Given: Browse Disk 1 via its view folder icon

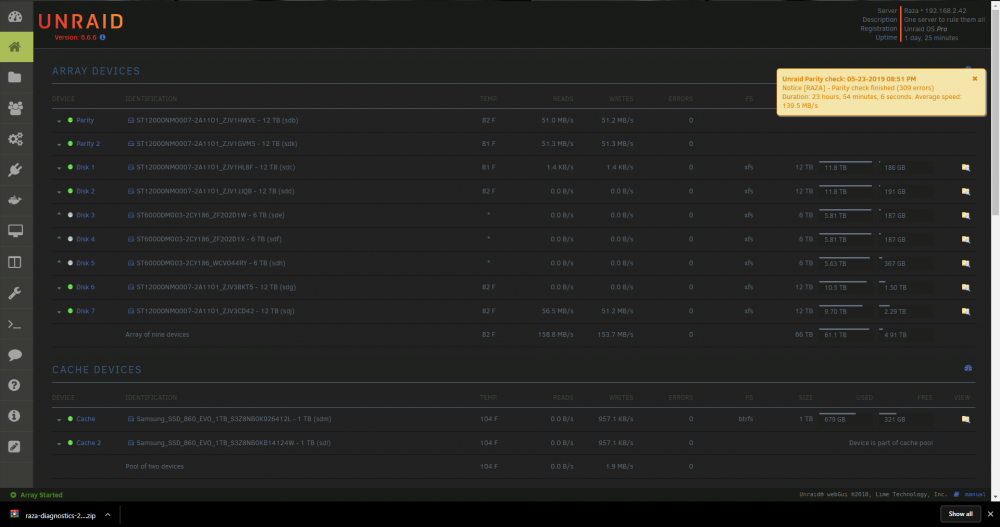Looking at the screenshot, I should [966, 168].
